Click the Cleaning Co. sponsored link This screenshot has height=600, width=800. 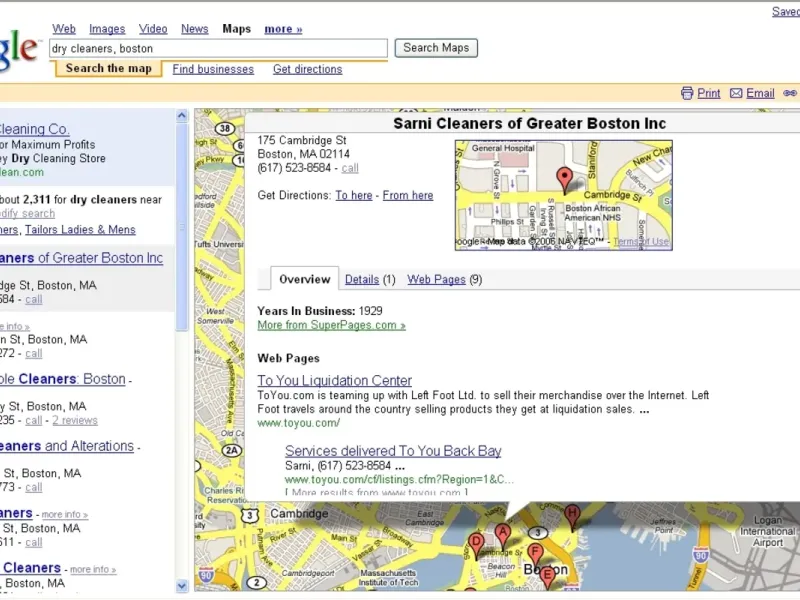[35, 129]
